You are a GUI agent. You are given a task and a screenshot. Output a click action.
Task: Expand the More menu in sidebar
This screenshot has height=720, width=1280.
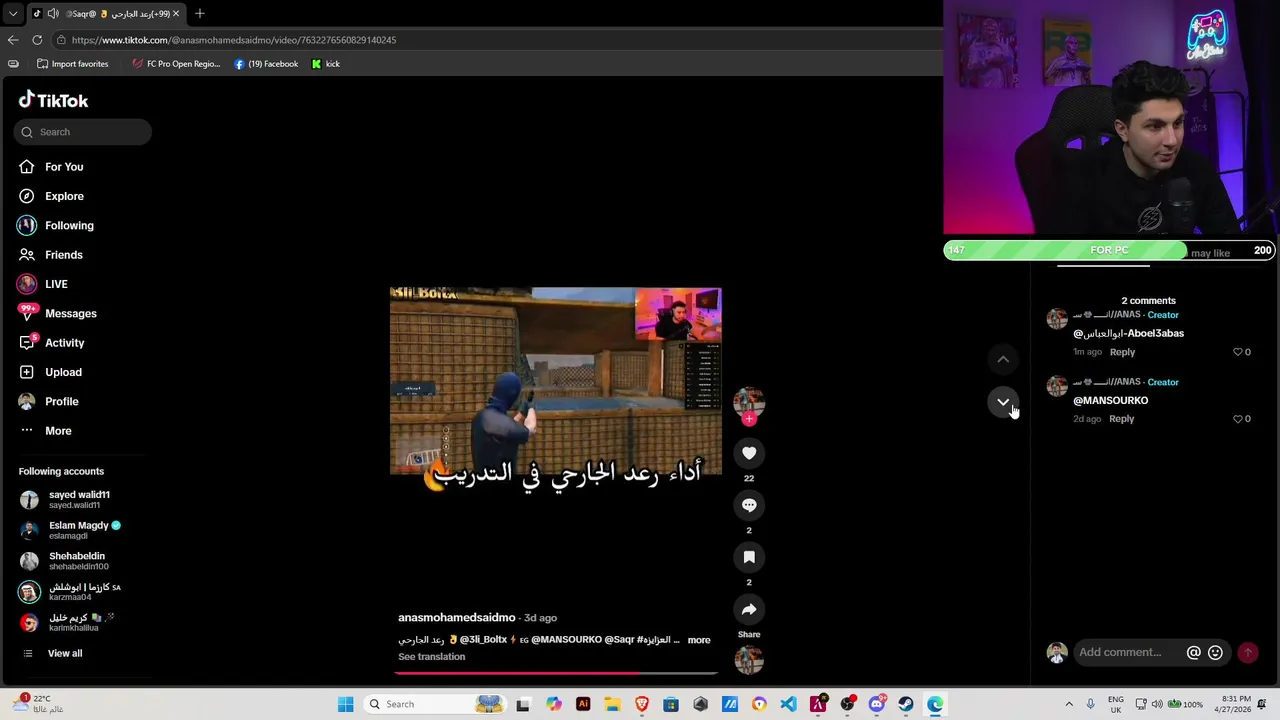click(58, 431)
